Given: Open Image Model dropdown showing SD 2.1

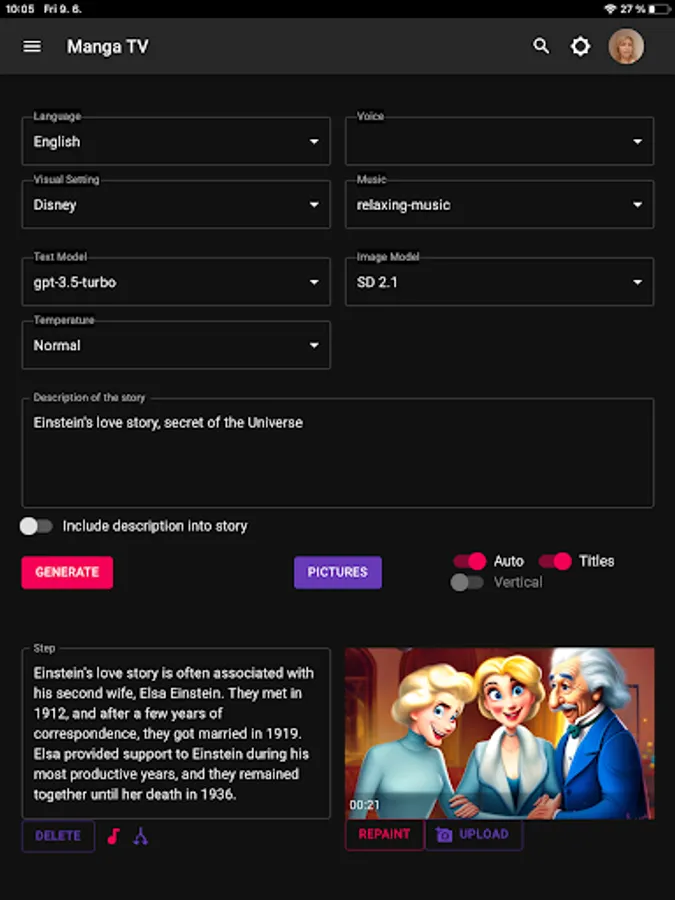Looking at the screenshot, I should coord(499,282).
